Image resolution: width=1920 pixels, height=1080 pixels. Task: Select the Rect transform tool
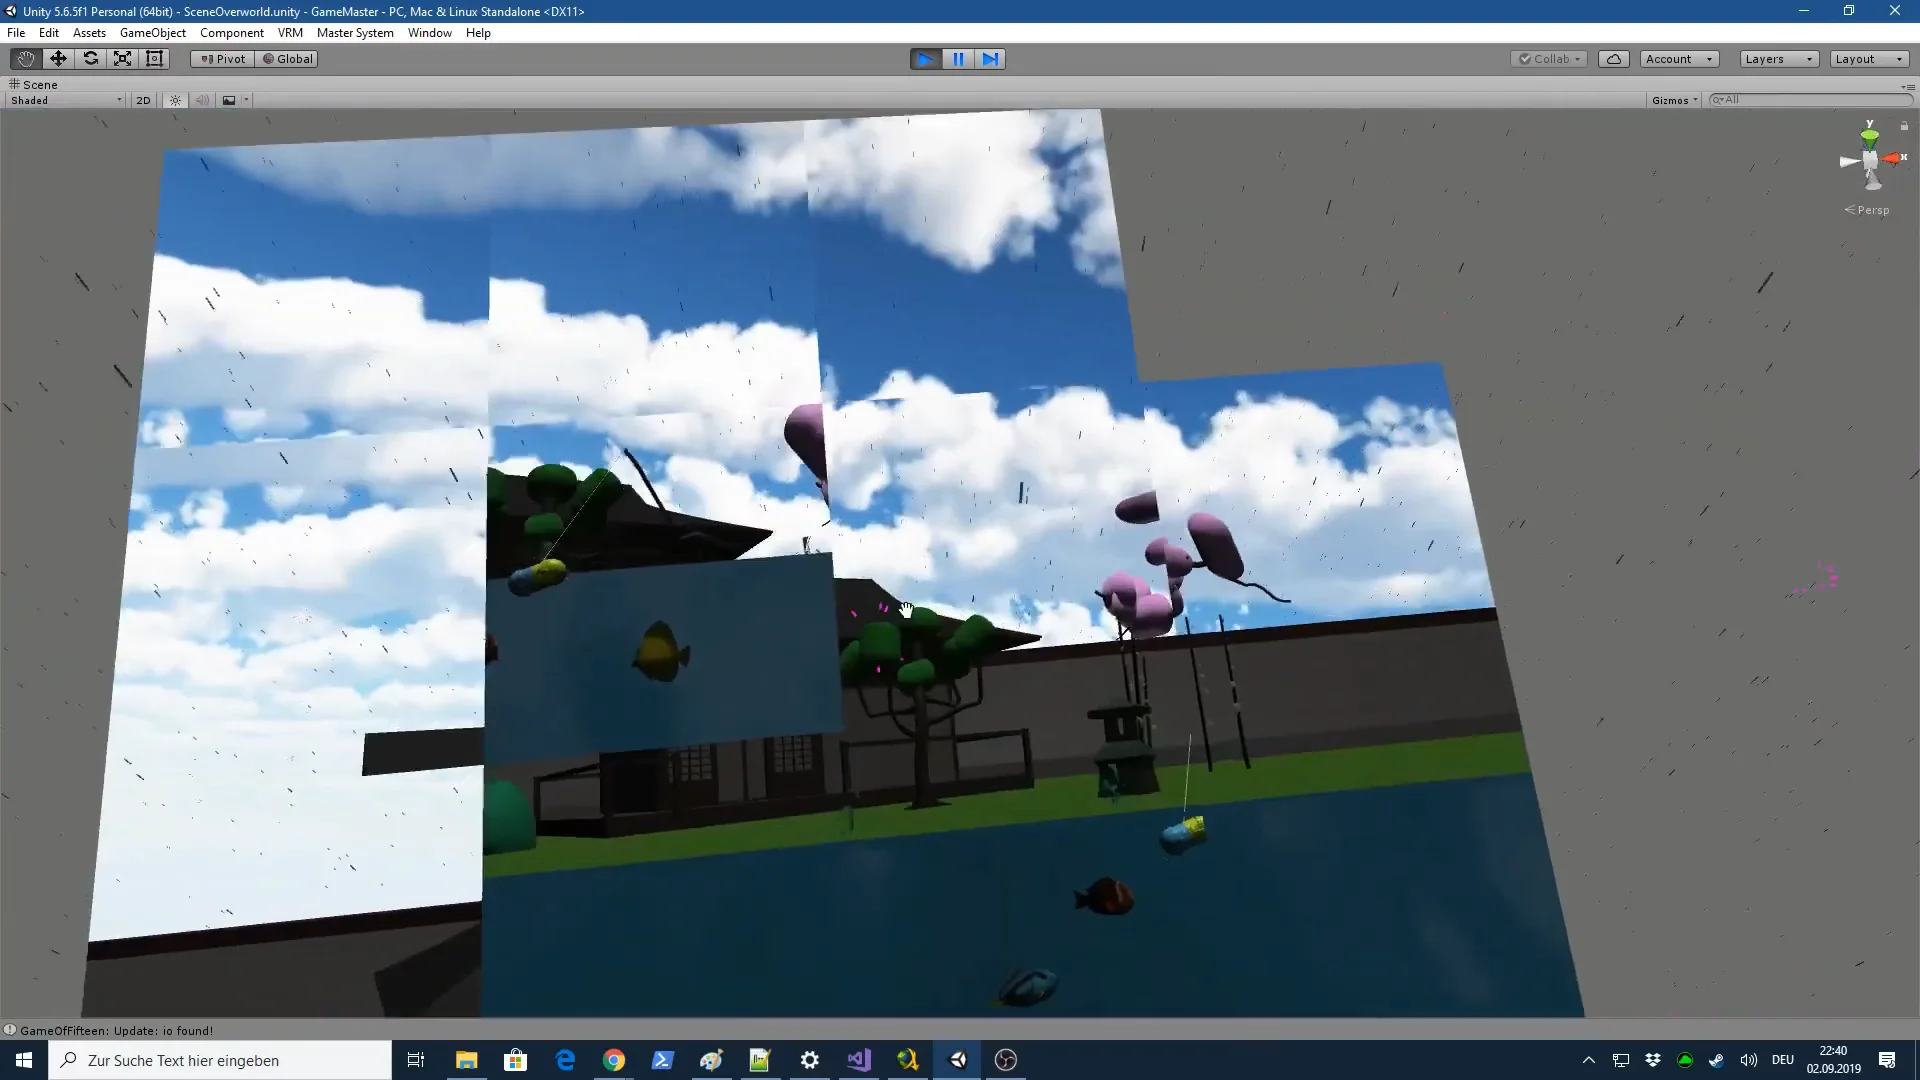(x=154, y=58)
